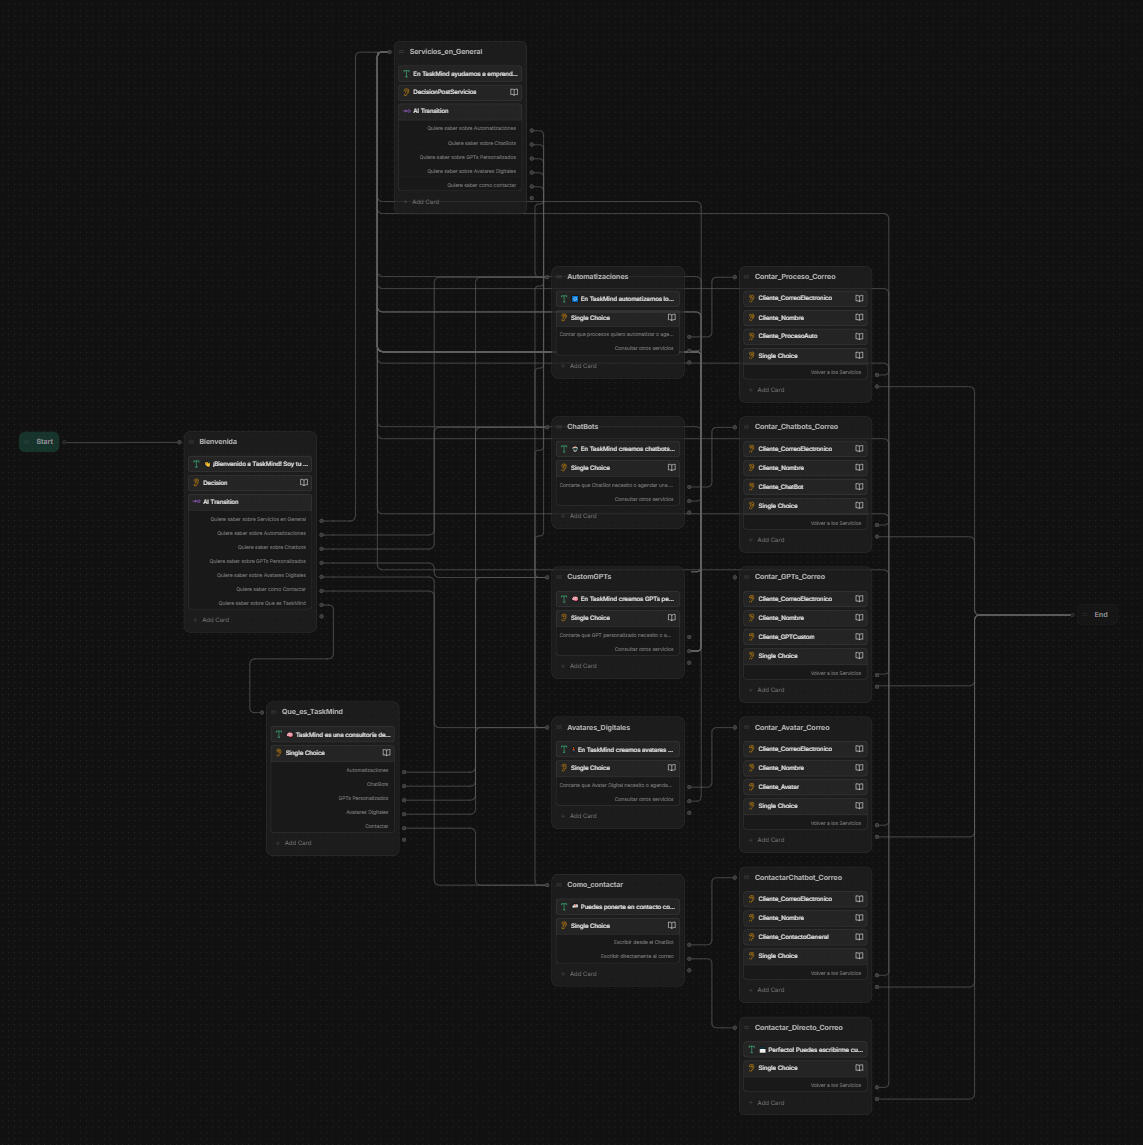Select the text card icon in Bienvenida

pyautogui.click(x=197, y=463)
